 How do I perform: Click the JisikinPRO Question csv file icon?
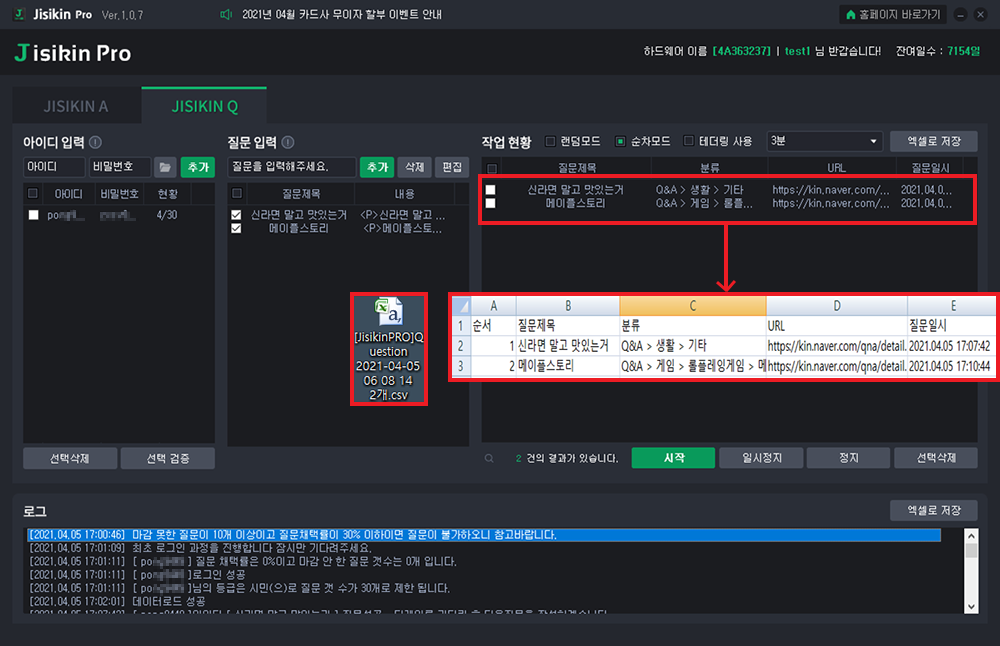tap(389, 349)
